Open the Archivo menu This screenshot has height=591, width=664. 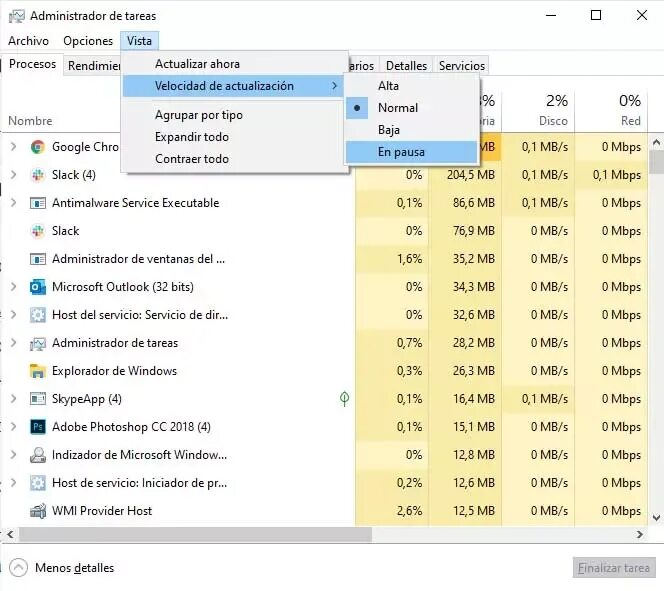[x=28, y=41]
